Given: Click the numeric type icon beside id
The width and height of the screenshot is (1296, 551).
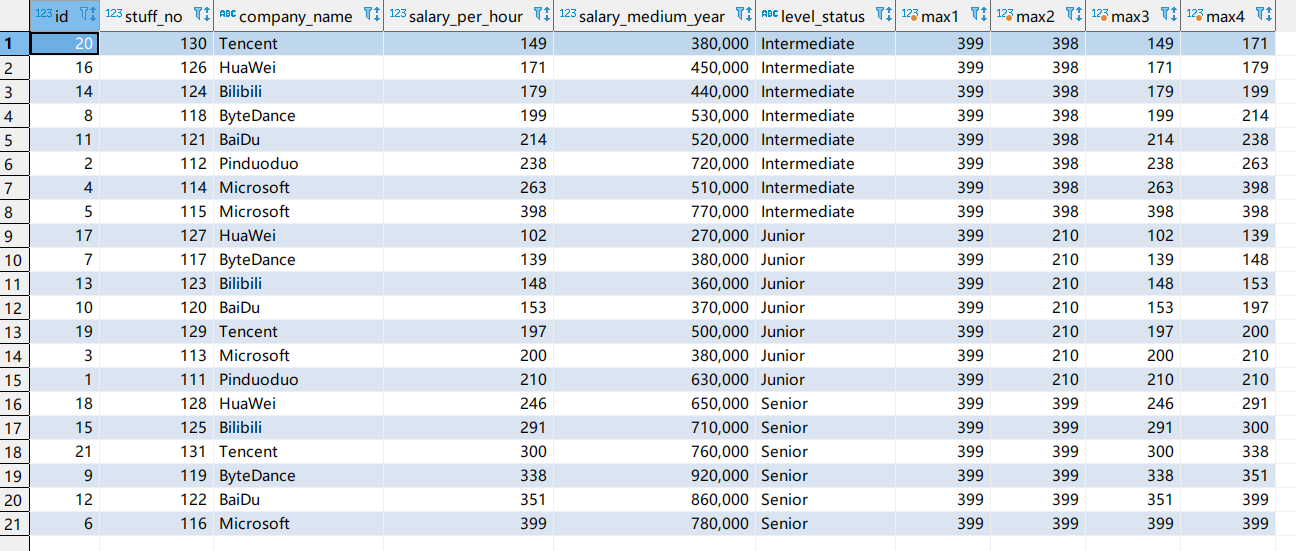Looking at the screenshot, I should click(x=44, y=14).
